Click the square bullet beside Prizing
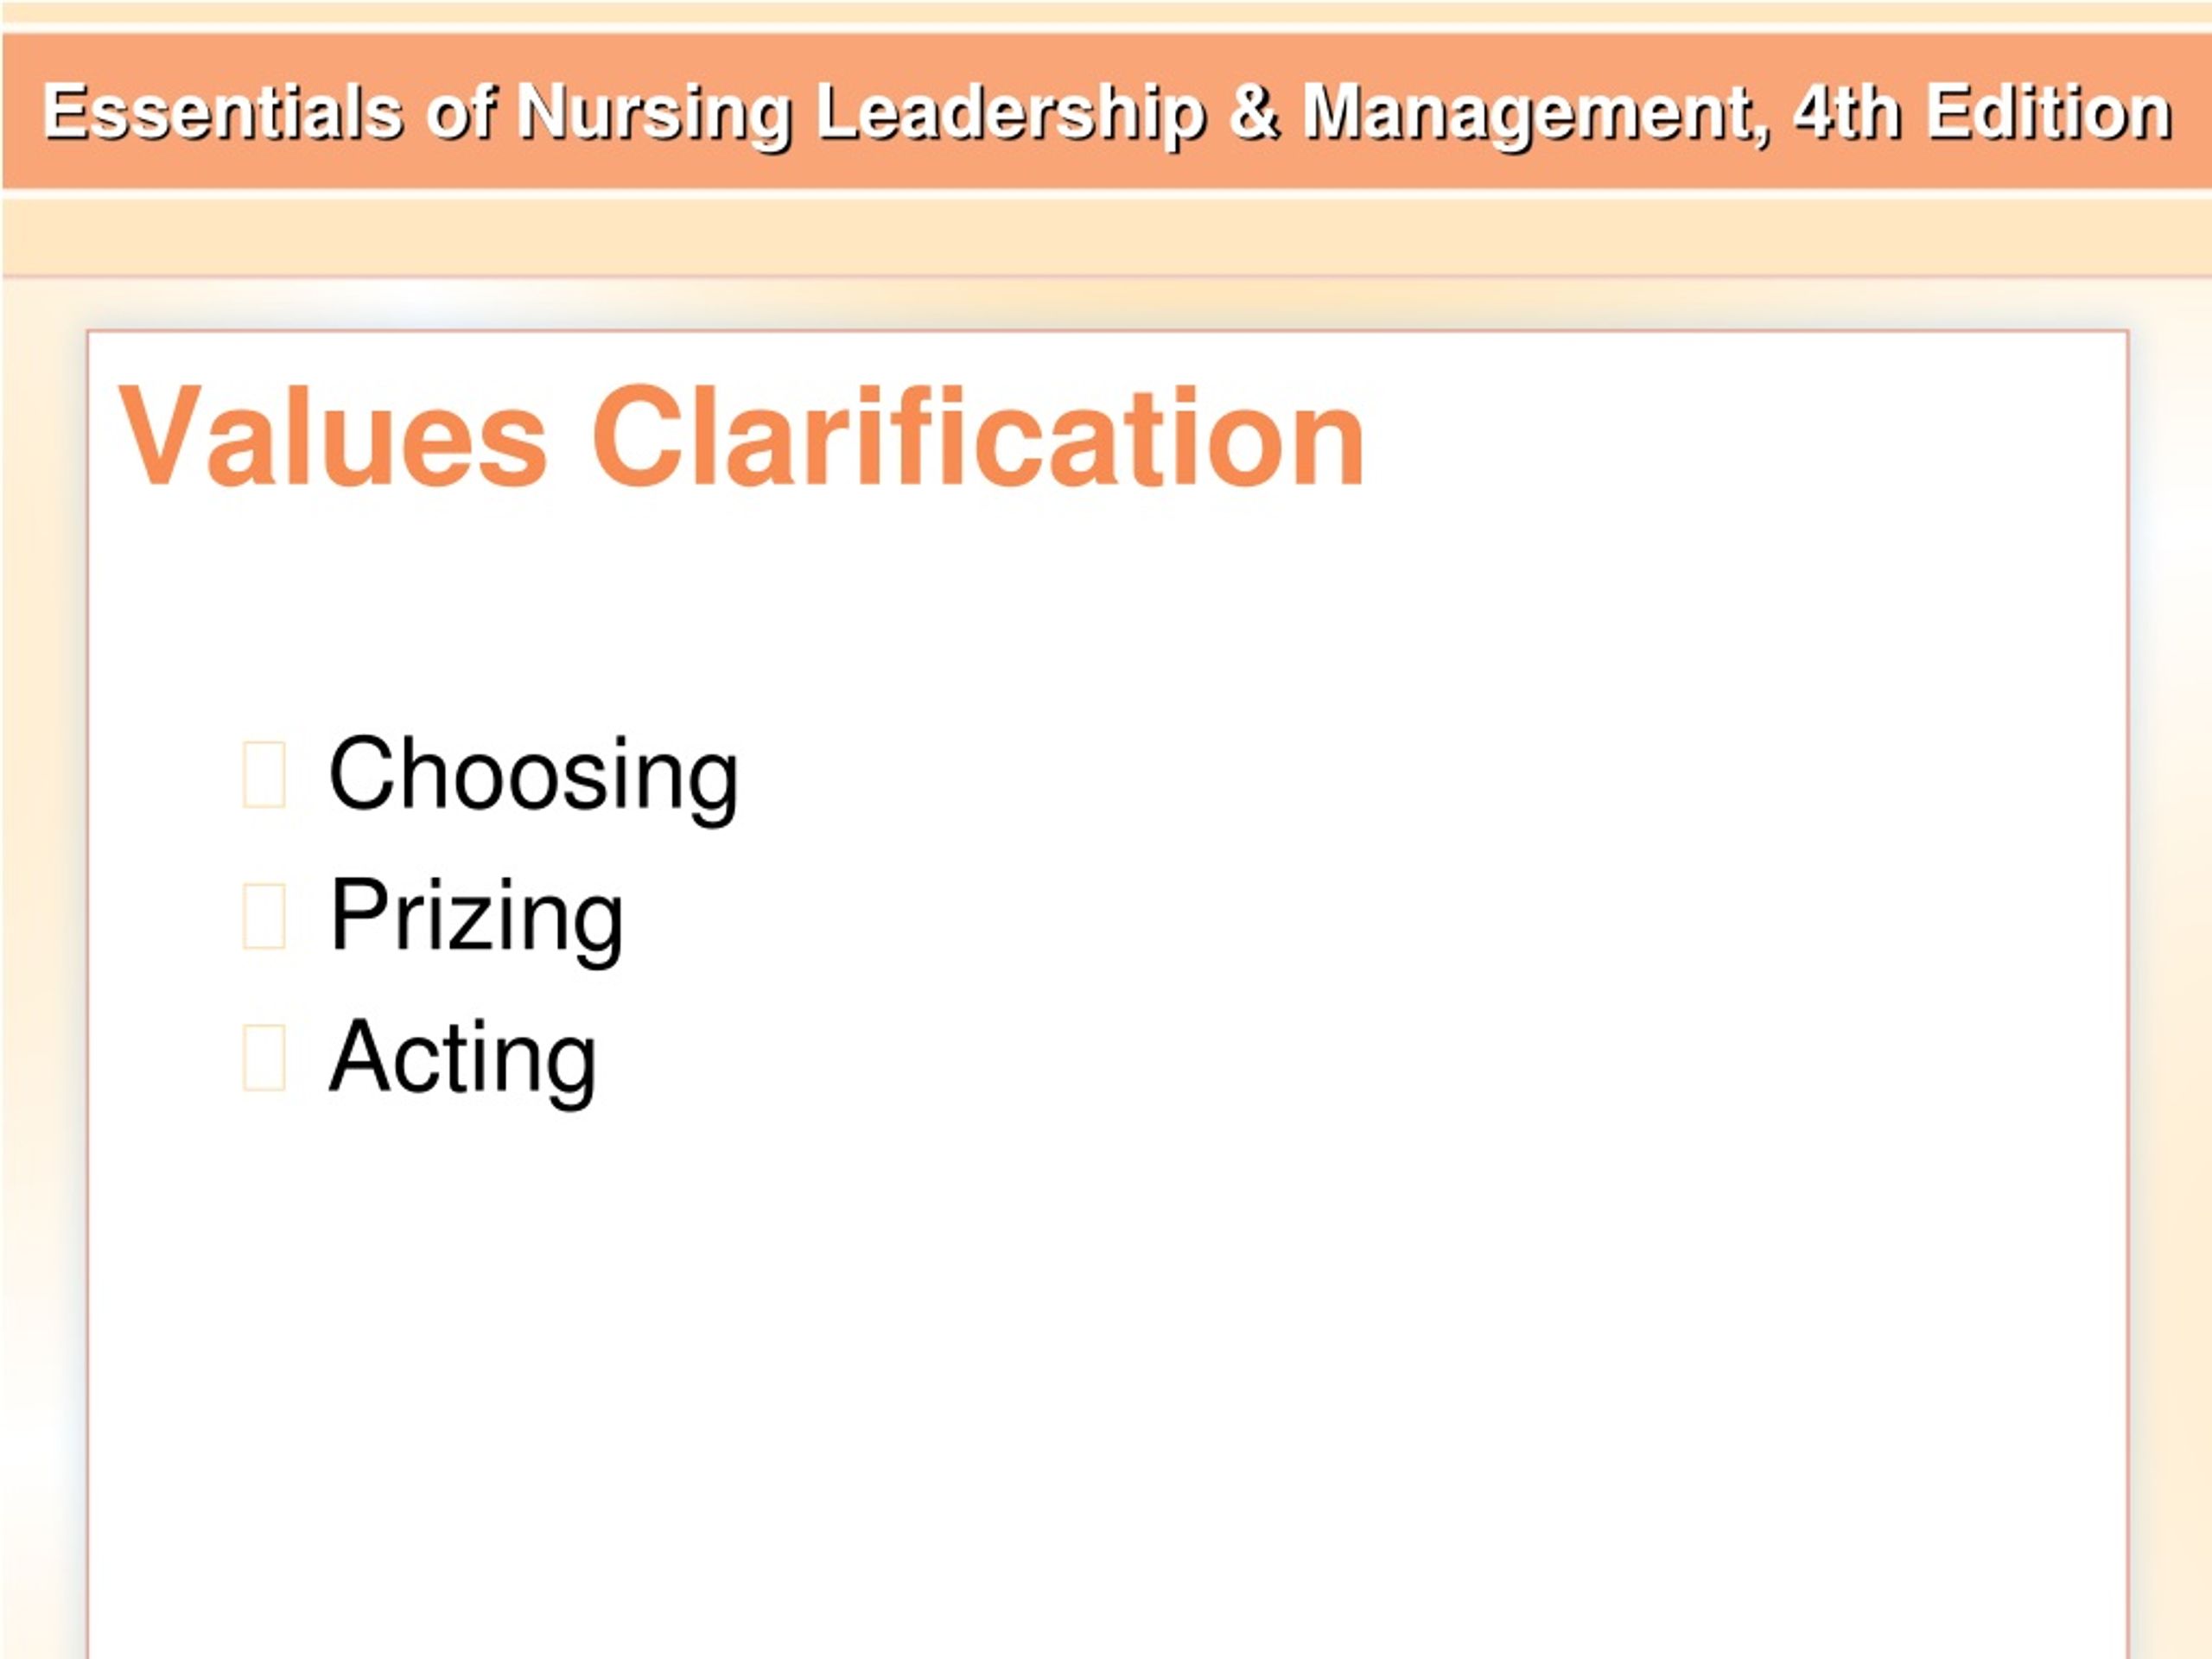This screenshot has width=2212, height=1659. tap(264, 916)
